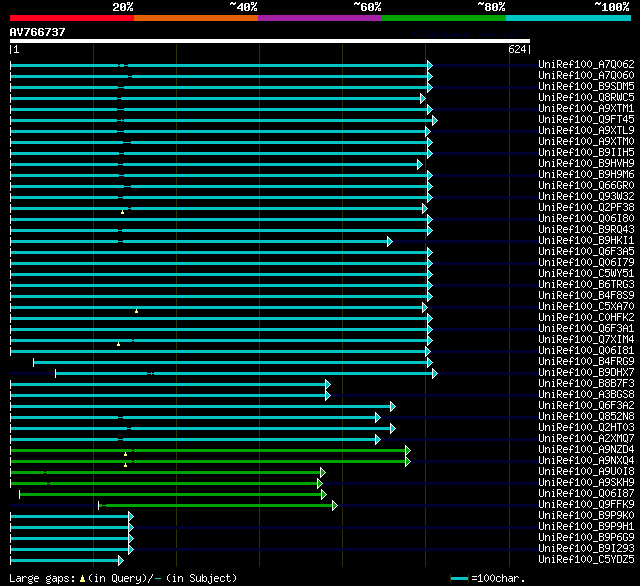Select the UniRef100_B9P9H1 label

(x=586, y=527)
